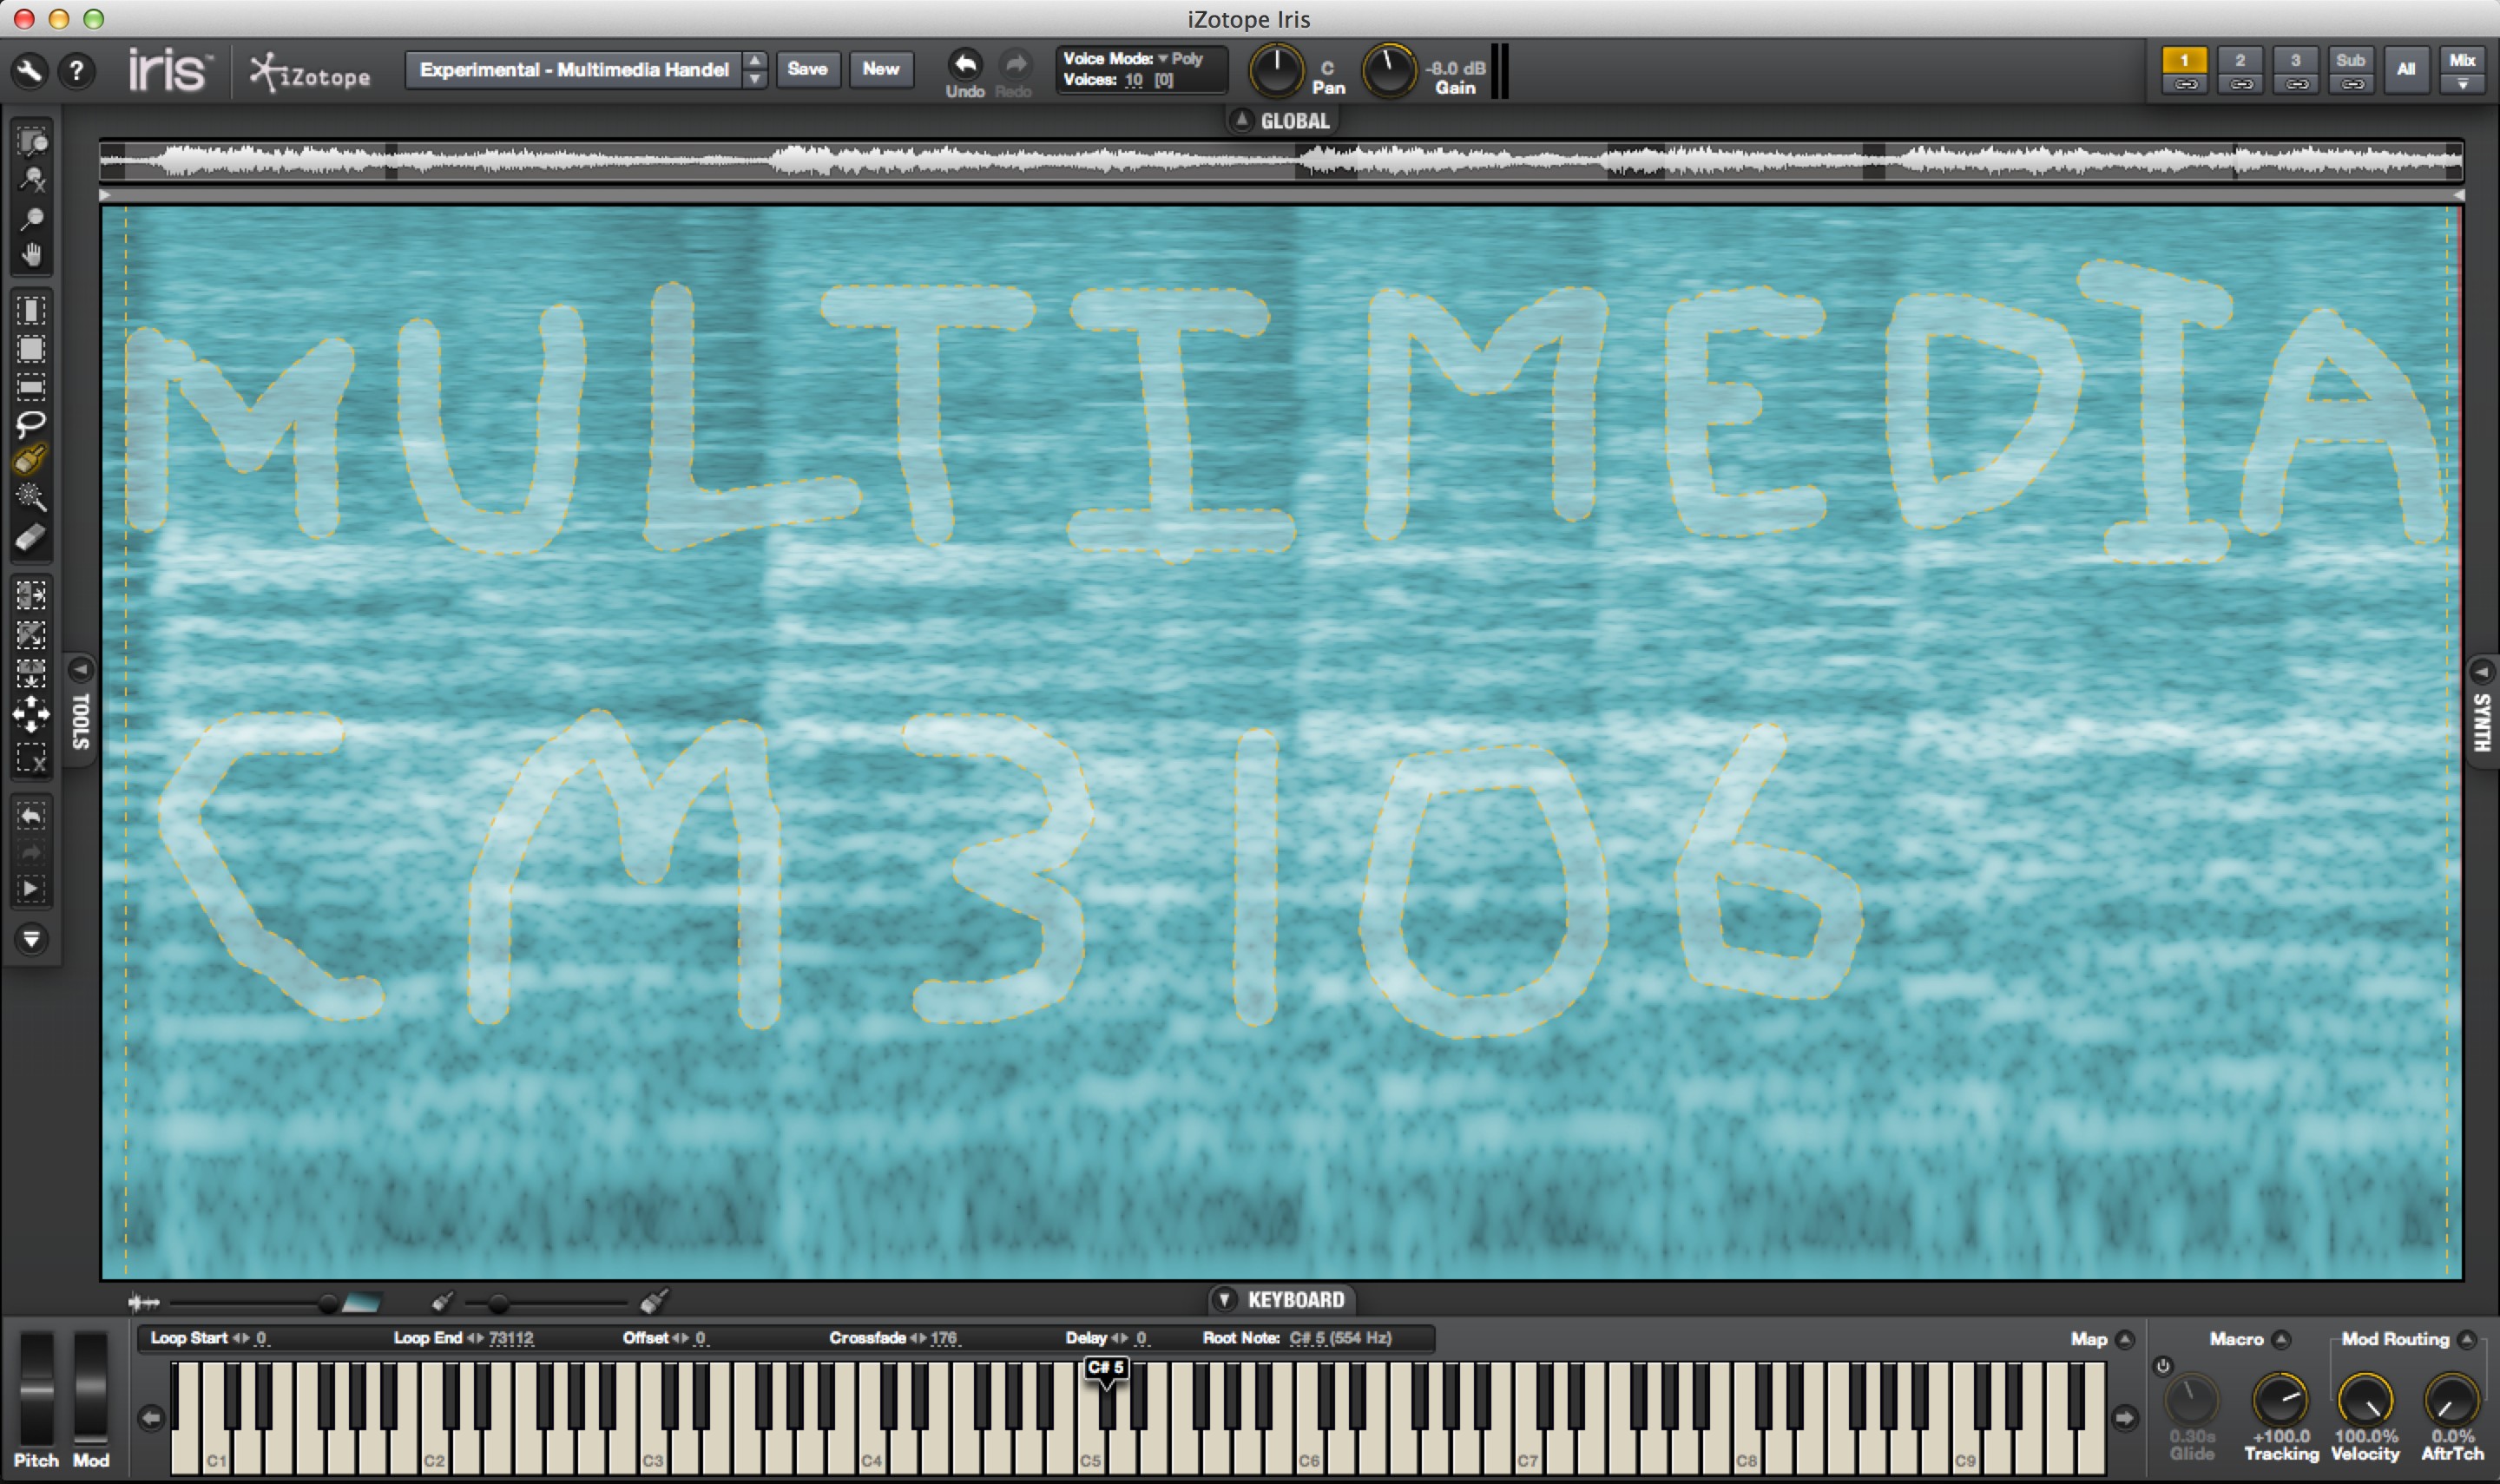Select the hand grab tool
The width and height of the screenshot is (2500, 1484).
pos(32,255)
